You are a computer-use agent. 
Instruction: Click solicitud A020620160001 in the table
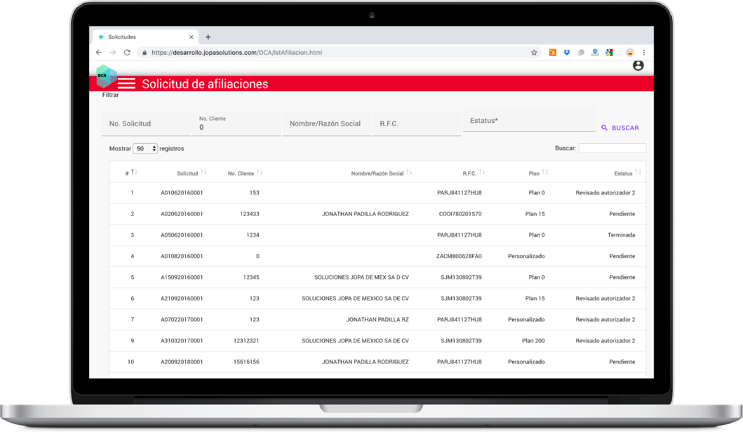click(181, 214)
